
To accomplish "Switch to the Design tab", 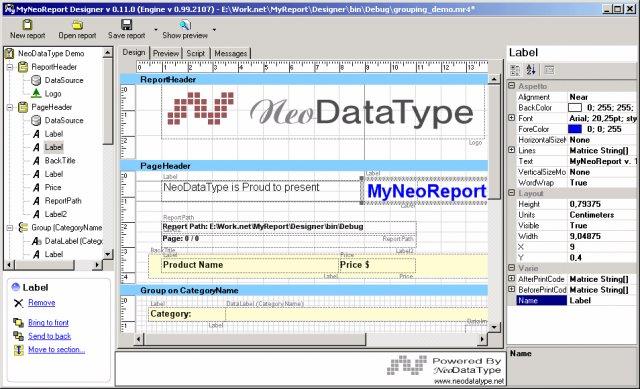I will pyautogui.click(x=134, y=53).
